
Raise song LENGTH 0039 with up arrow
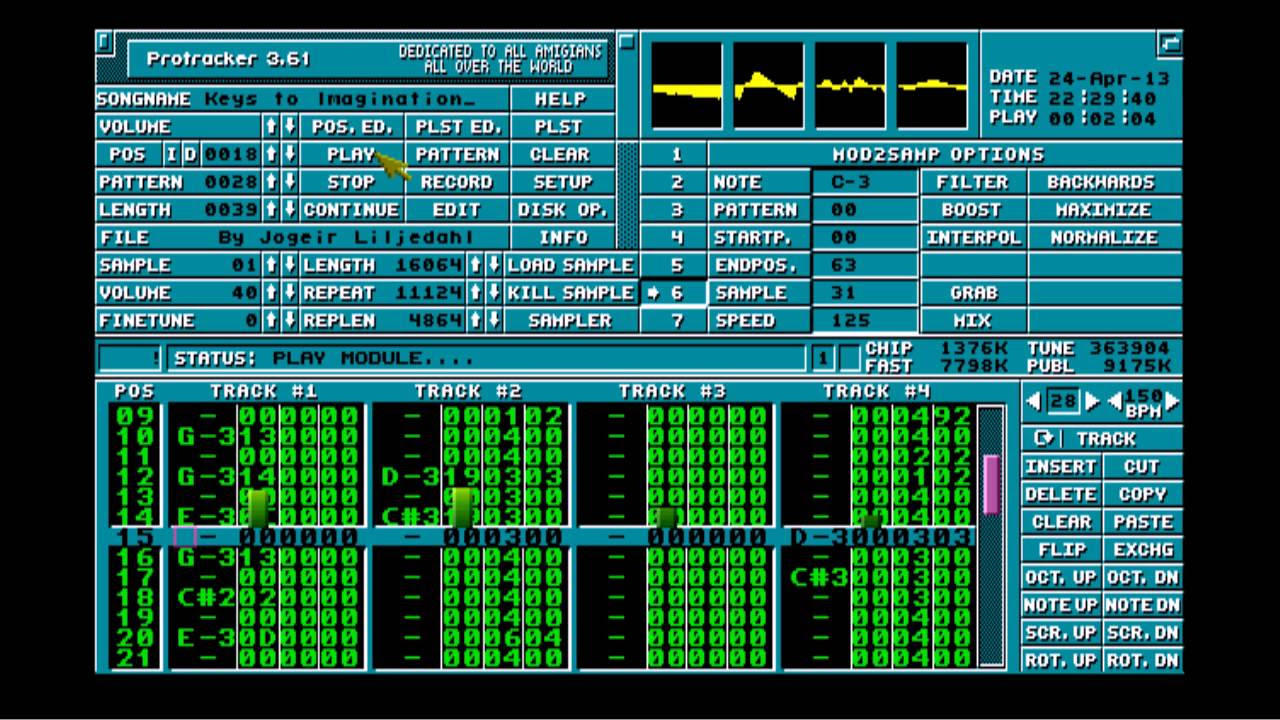pos(270,211)
